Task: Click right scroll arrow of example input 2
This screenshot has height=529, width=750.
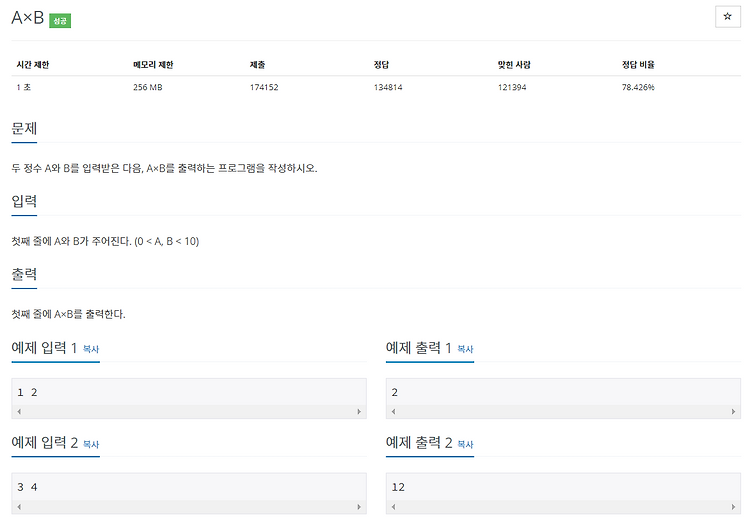Action: point(359,507)
